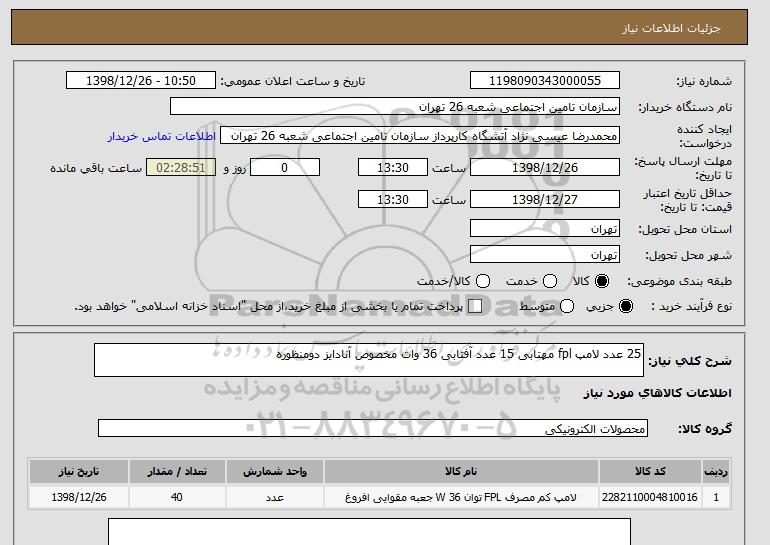Click the ردیف column header
Screen dimensions: 770x545
click(716, 471)
